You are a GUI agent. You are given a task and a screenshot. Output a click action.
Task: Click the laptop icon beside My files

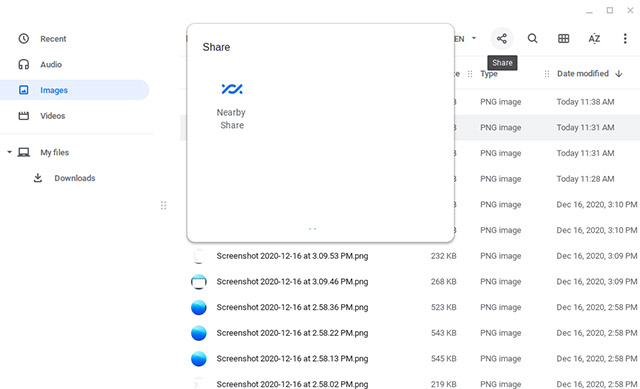click(24, 153)
